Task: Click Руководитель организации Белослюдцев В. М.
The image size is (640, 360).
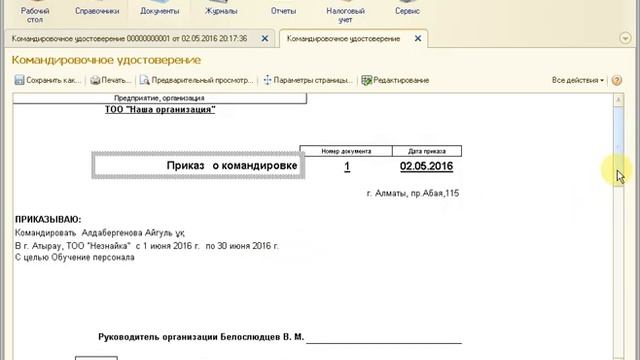Action: point(201,337)
